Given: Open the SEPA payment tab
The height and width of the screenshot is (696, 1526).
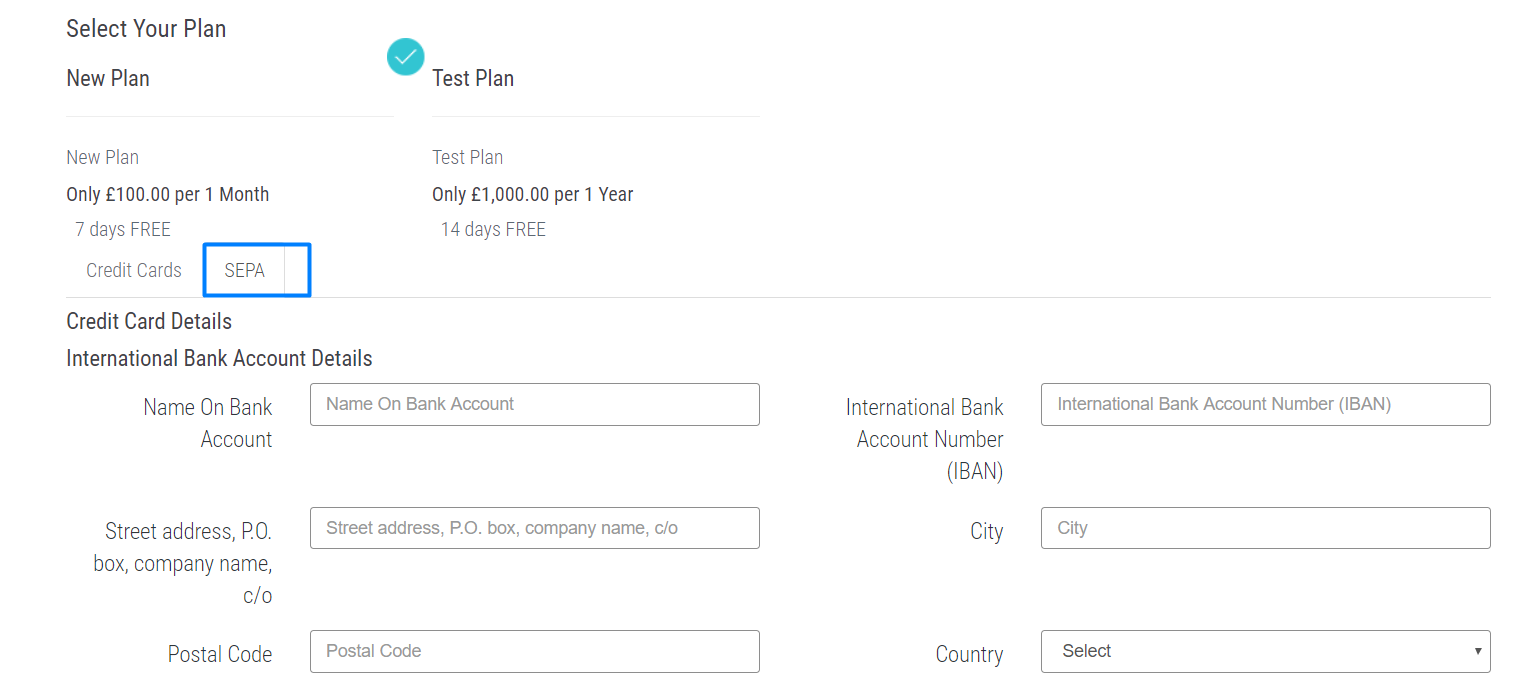Looking at the screenshot, I should pyautogui.click(x=245, y=270).
